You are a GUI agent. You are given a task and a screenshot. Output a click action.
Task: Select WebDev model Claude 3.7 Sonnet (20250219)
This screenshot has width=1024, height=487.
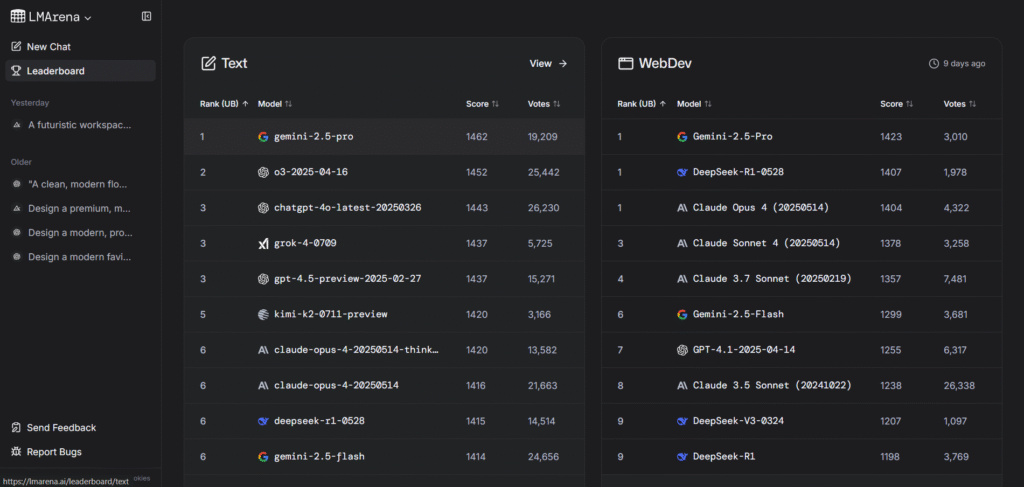[773, 279]
